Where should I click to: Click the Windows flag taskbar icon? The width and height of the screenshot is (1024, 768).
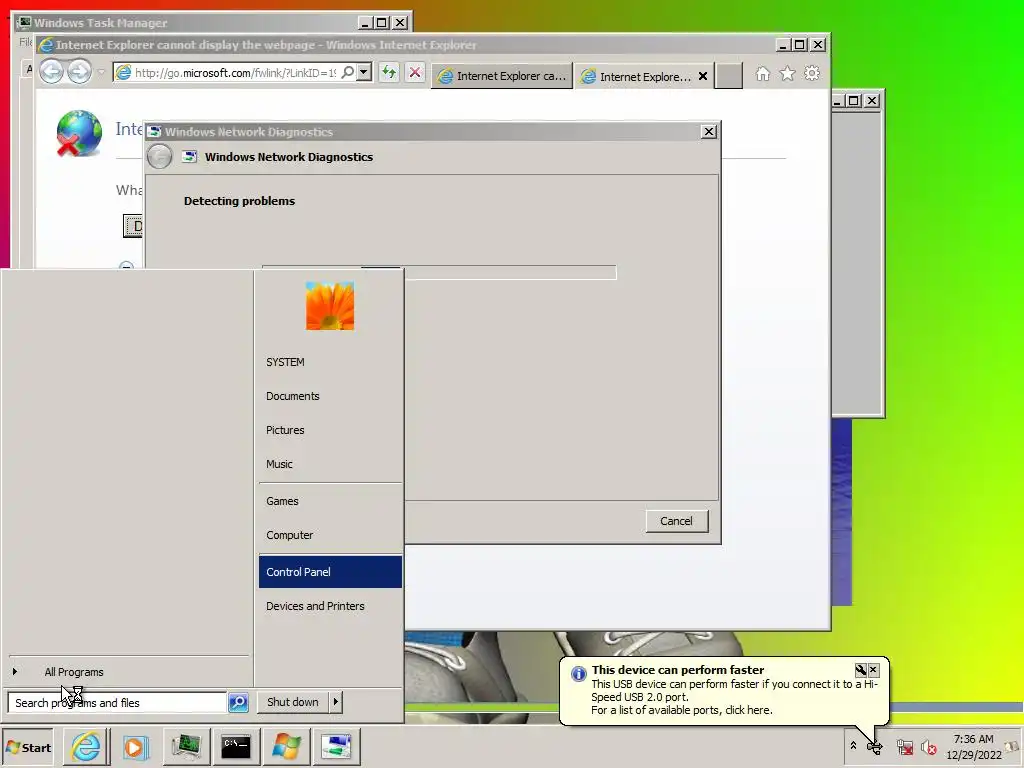point(286,746)
